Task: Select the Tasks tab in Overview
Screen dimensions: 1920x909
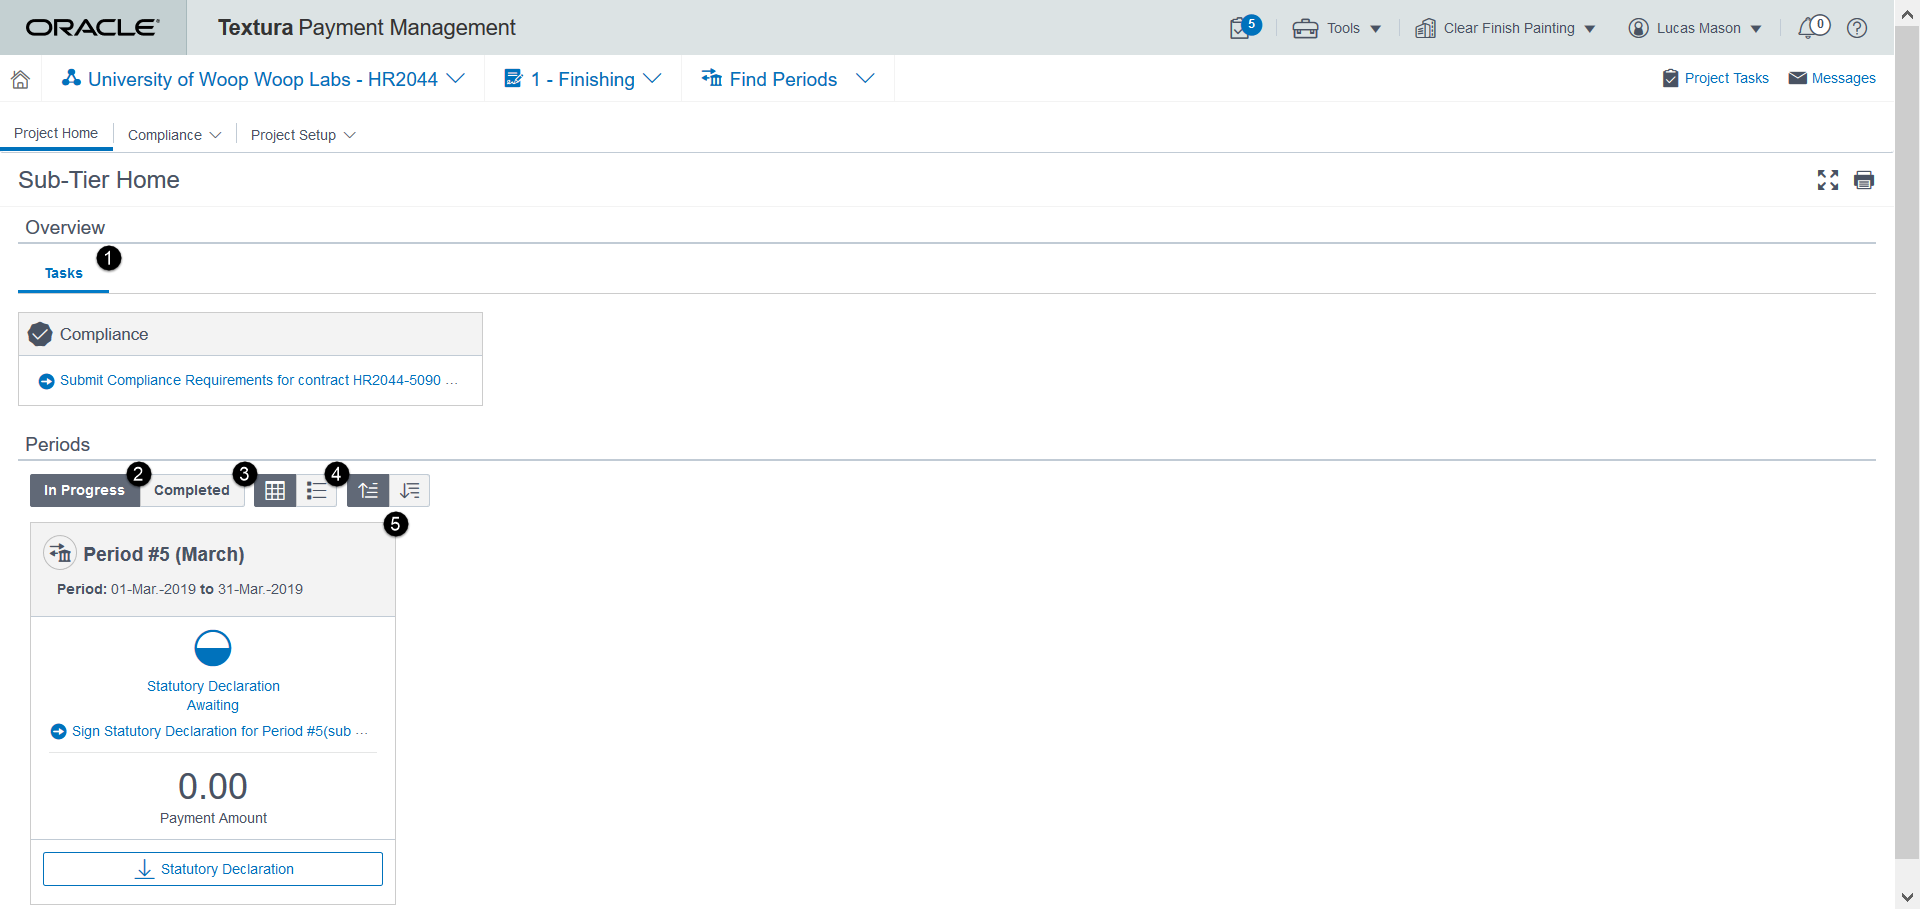Action: tap(64, 273)
